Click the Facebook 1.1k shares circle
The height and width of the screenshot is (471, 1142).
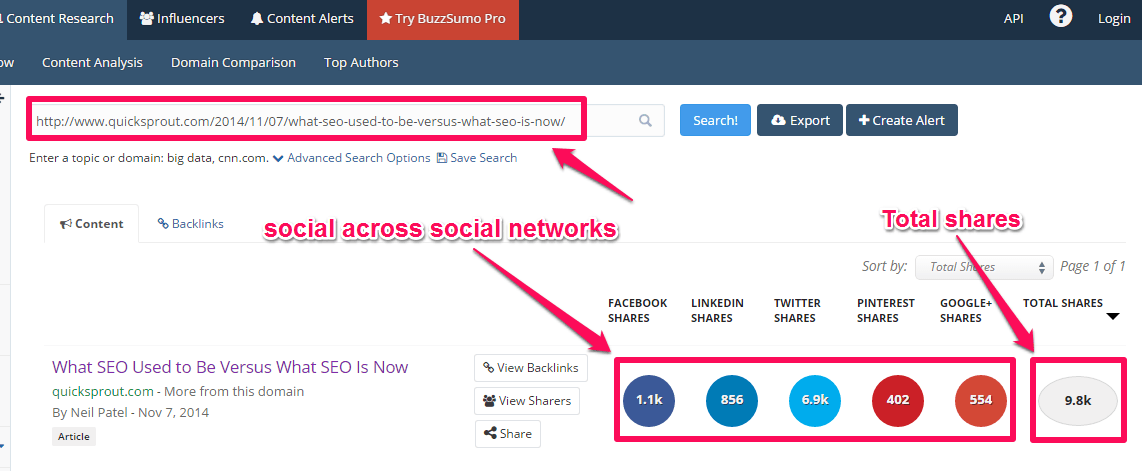click(649, 400)
